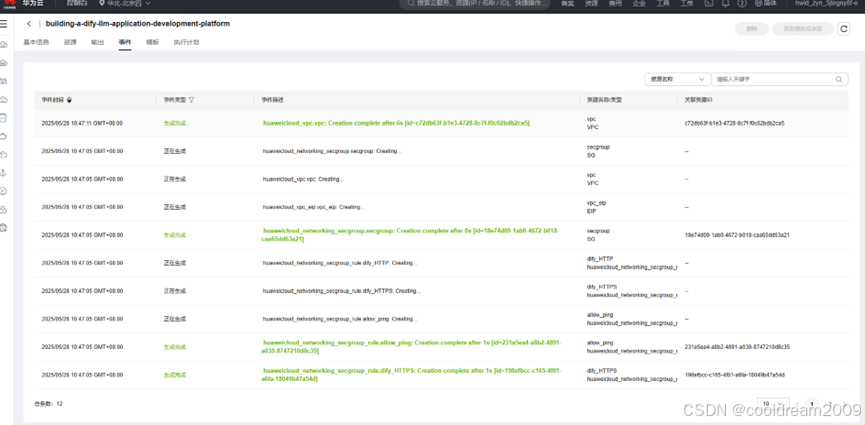The width and height of the screenshot is (865, 425).
Task: Open the page size dropdown showing 10
Action: (x=772, y=404)
